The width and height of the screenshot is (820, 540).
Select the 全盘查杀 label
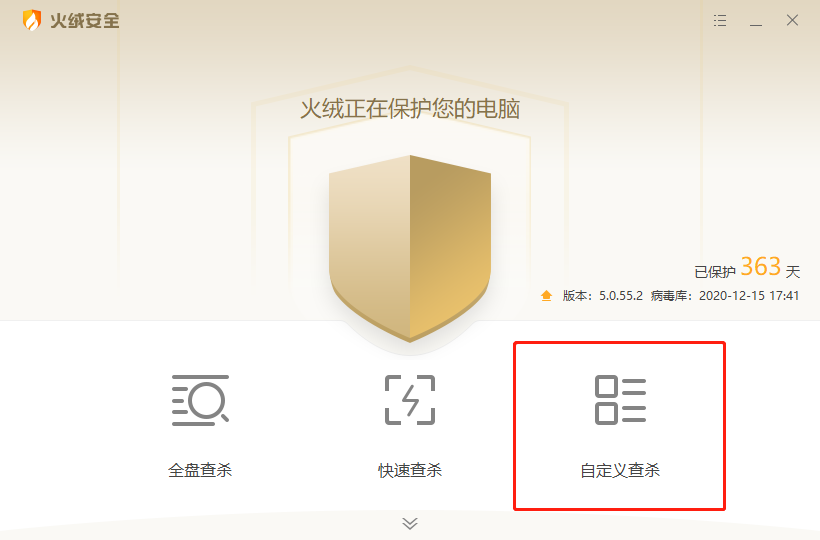click(x=200, y=470)
